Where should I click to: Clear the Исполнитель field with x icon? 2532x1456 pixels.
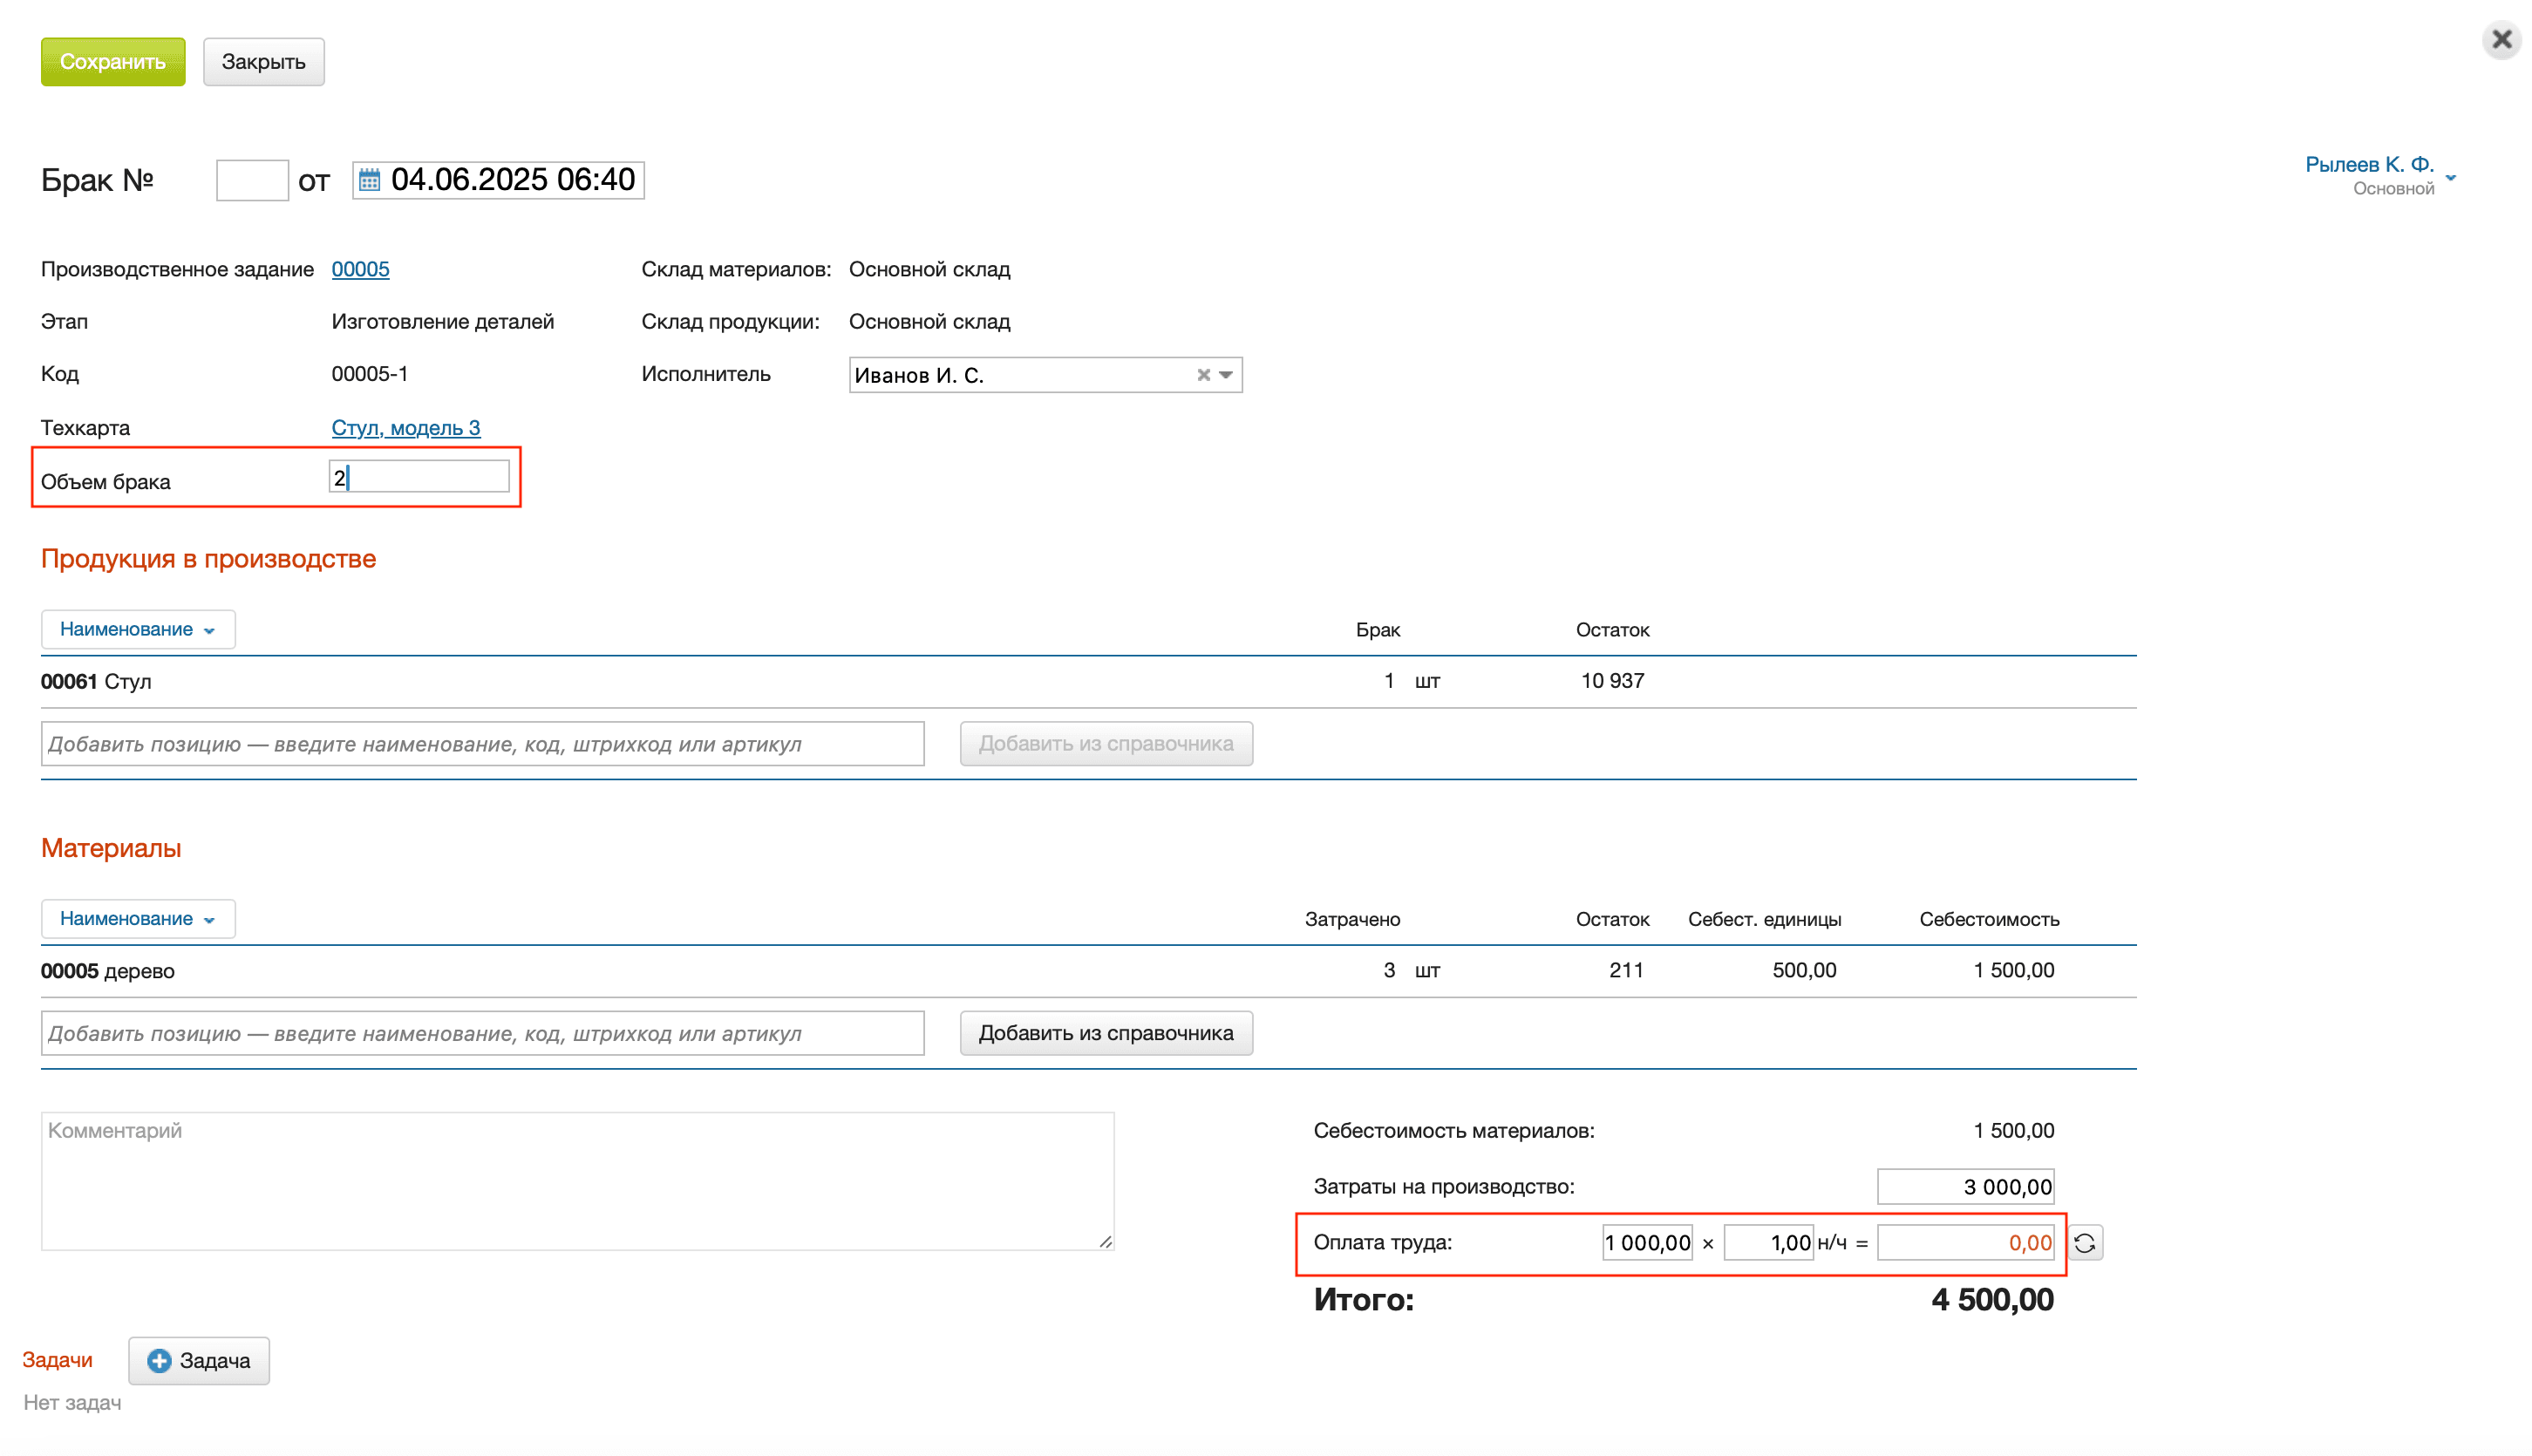point(1203,375)
